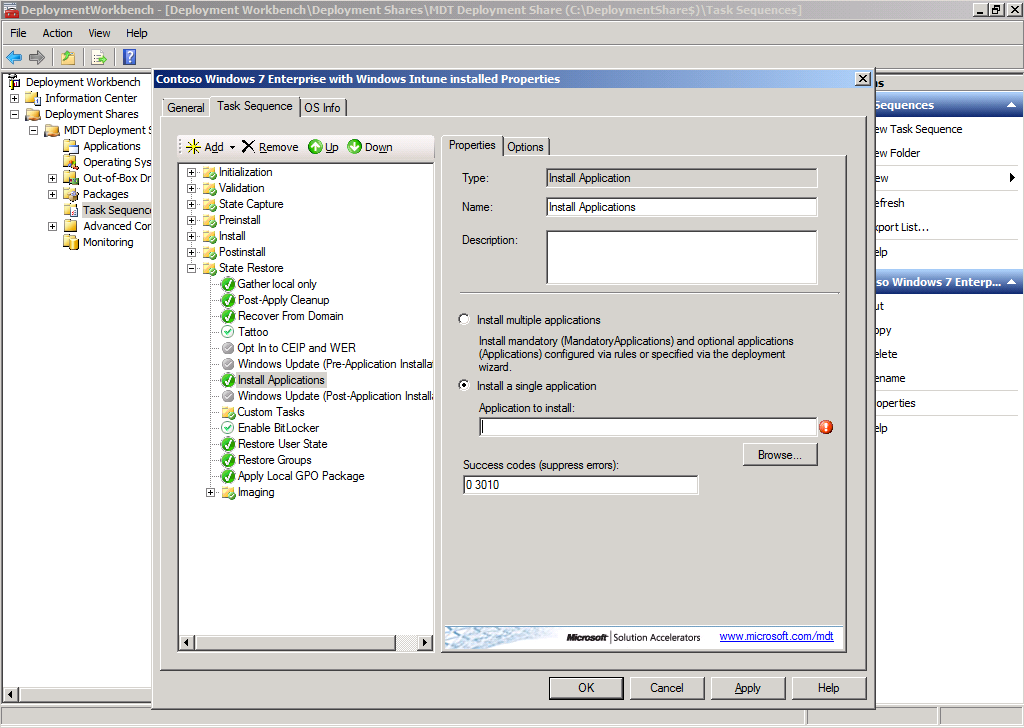
Task: Click the Up green arrow icon
Action: [315, 147]
